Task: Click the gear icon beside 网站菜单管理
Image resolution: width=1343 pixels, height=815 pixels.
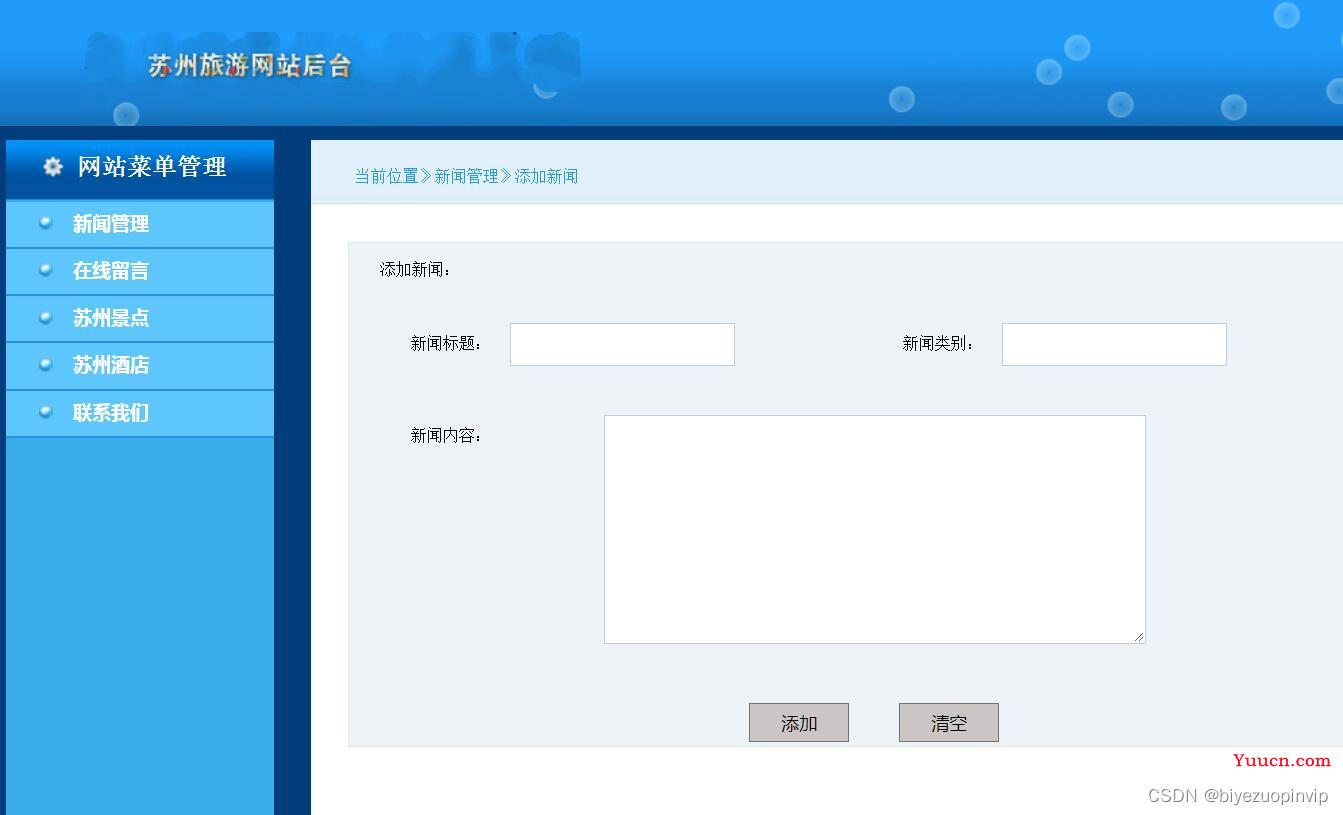Action: point(53,167)
